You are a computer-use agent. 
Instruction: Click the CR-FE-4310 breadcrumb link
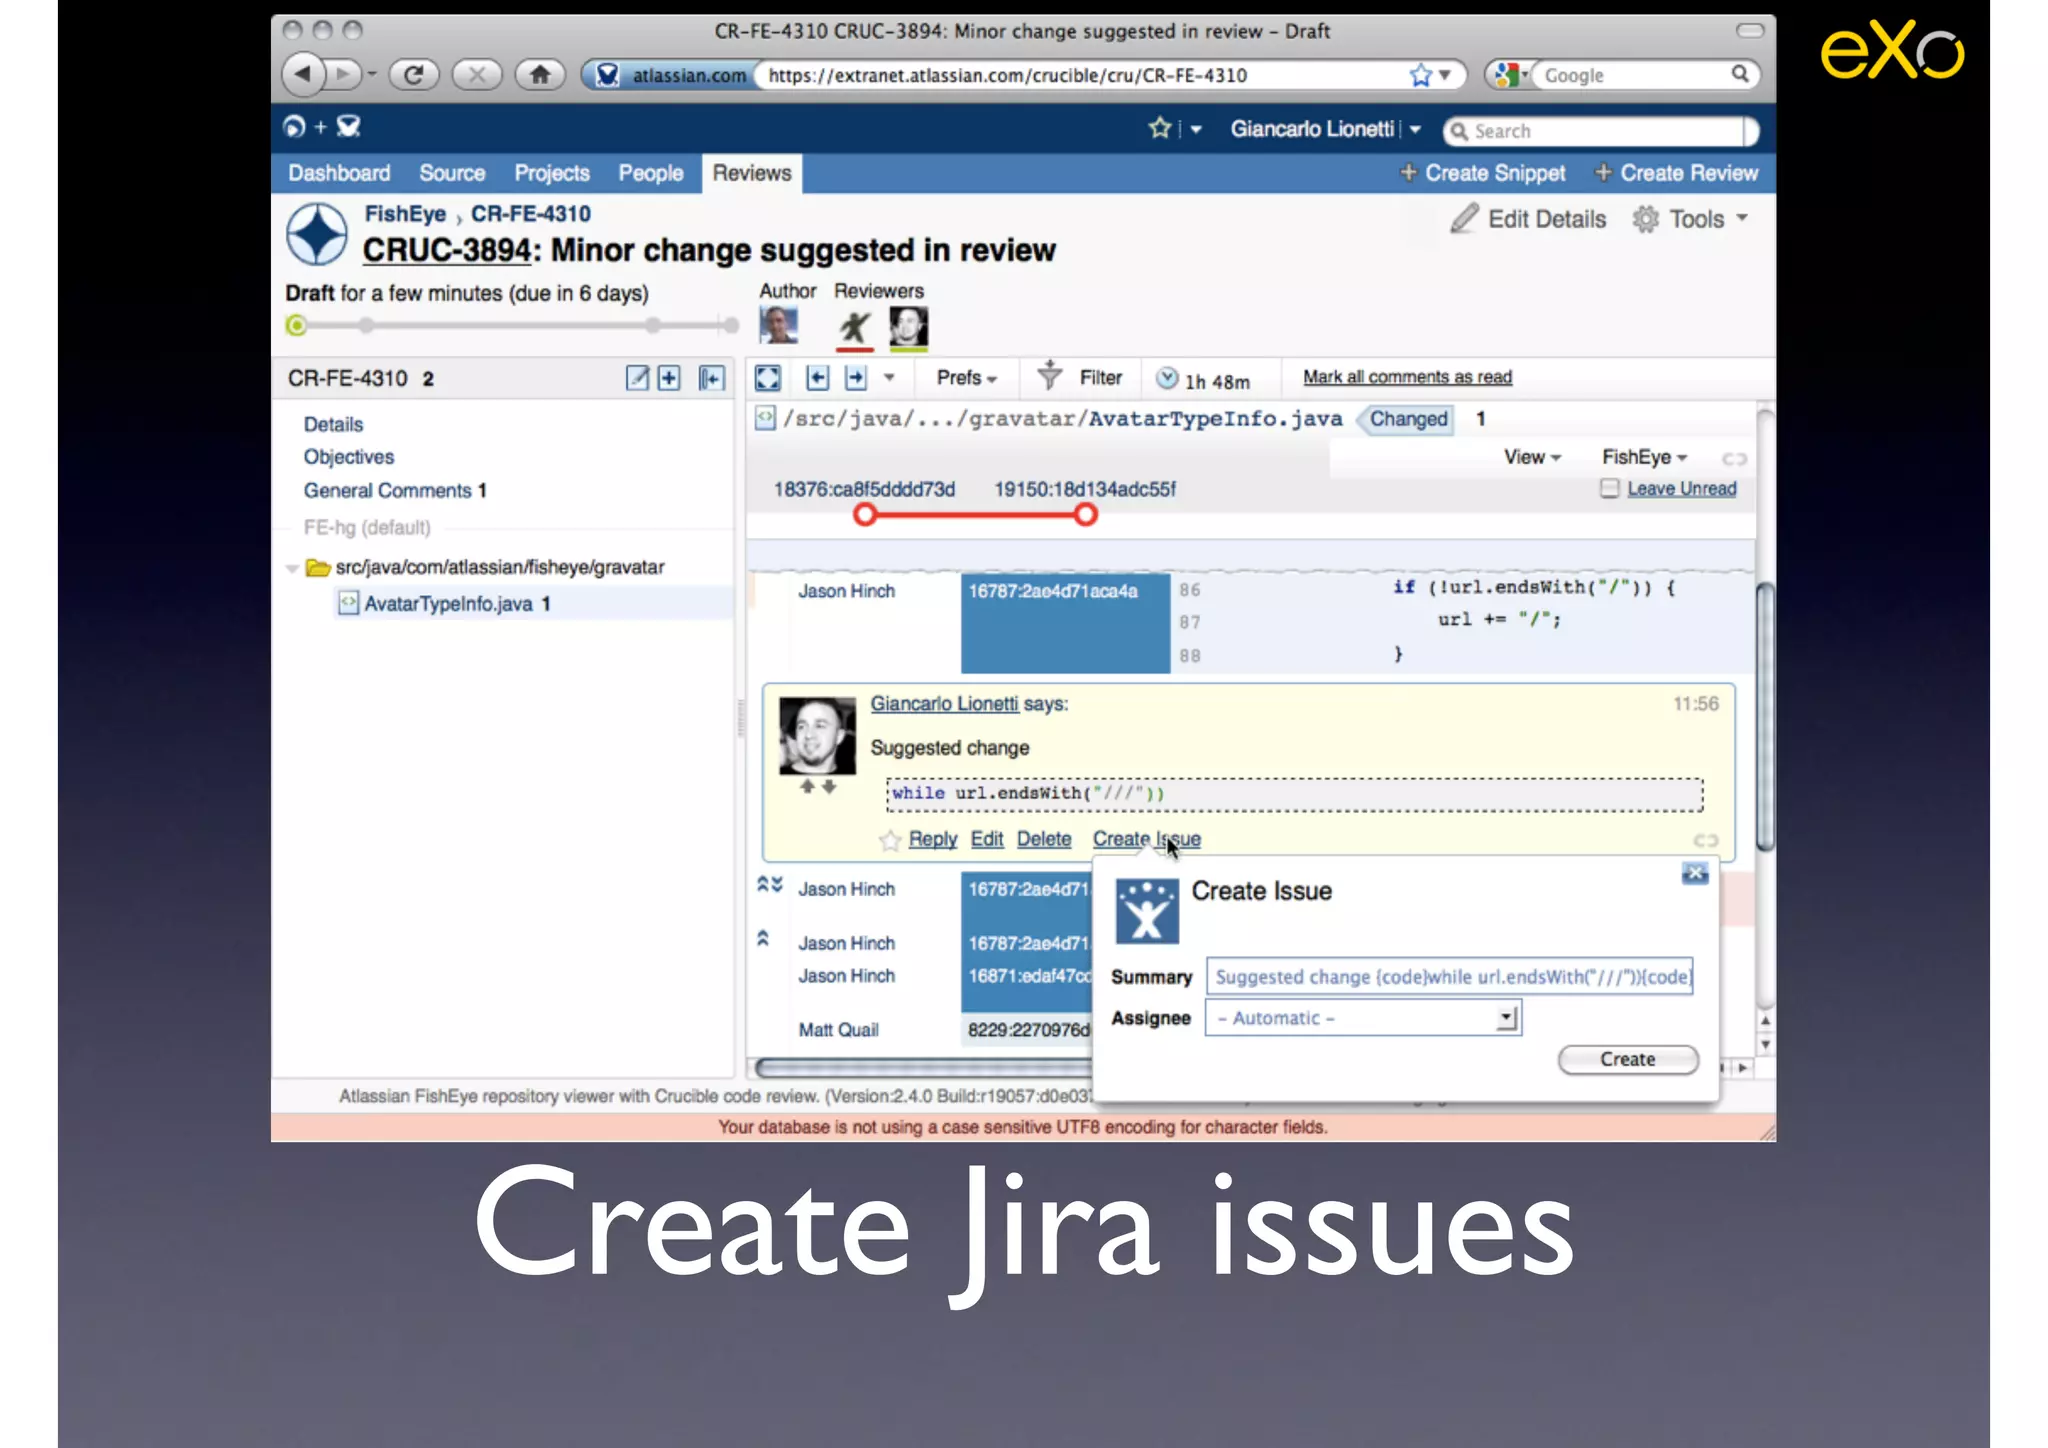click(531, 214)
